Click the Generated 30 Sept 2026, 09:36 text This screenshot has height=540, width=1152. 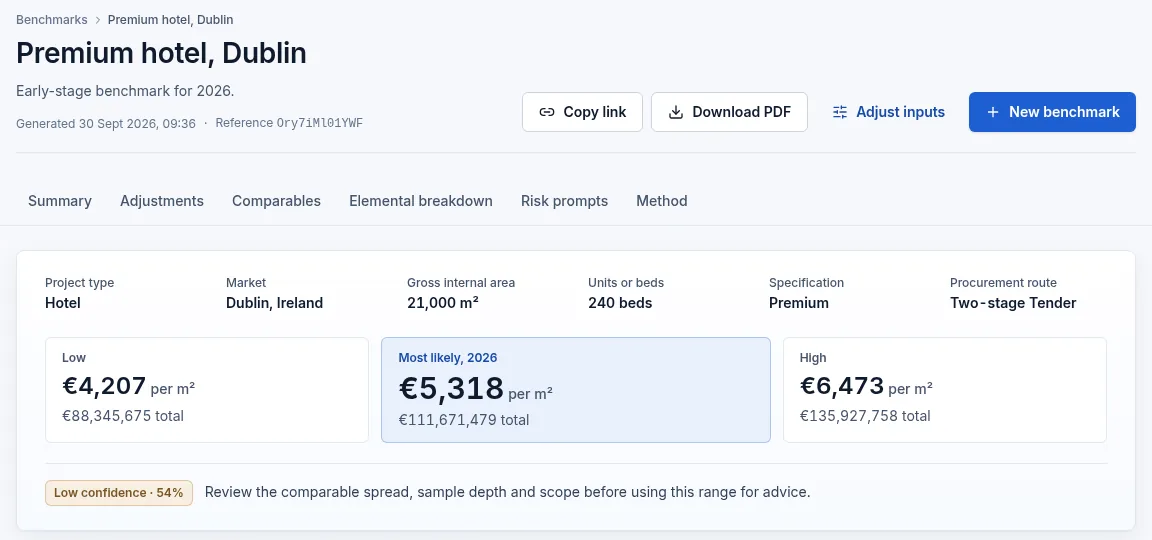pyautogui.click(x=106, y=123)
